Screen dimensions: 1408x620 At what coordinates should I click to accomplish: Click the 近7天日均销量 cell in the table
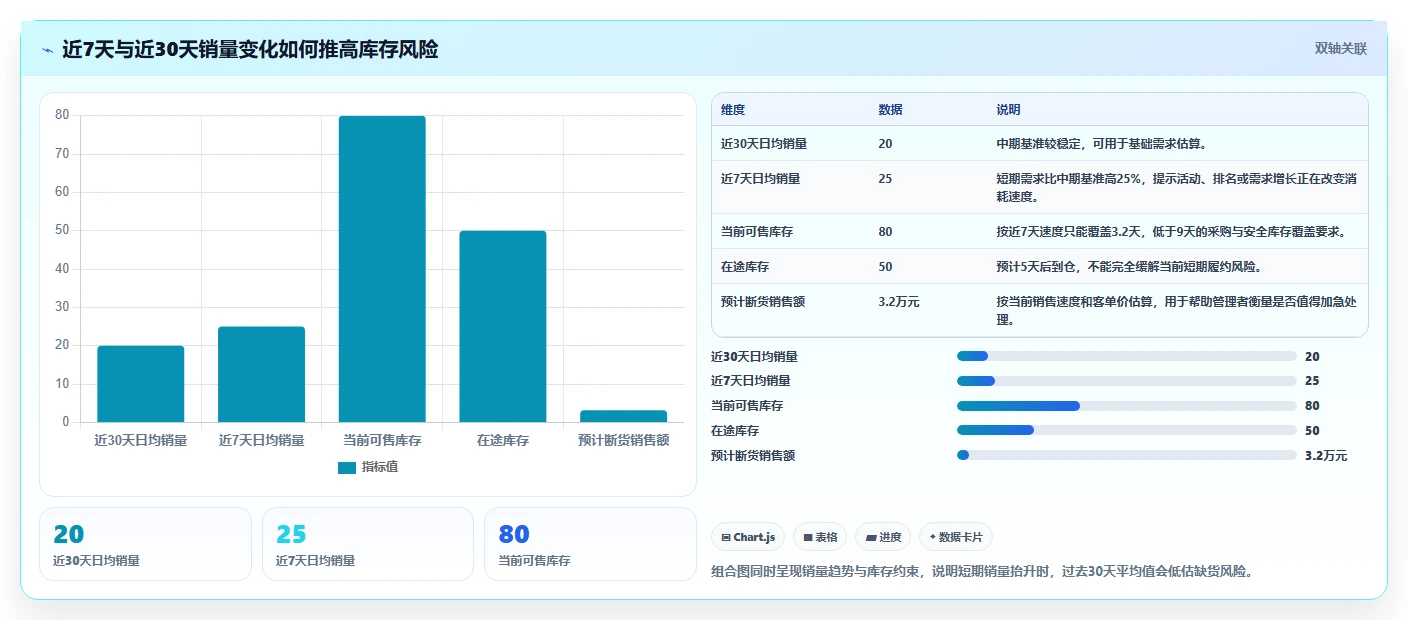point(760,179)
